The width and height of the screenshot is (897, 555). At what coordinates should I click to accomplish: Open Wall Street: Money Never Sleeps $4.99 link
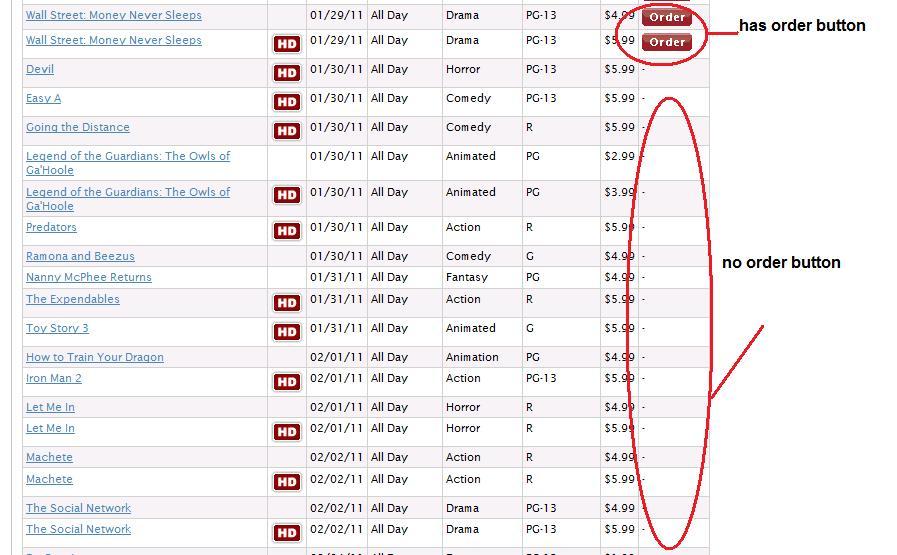pyautogui.click(x=114, y=15)
